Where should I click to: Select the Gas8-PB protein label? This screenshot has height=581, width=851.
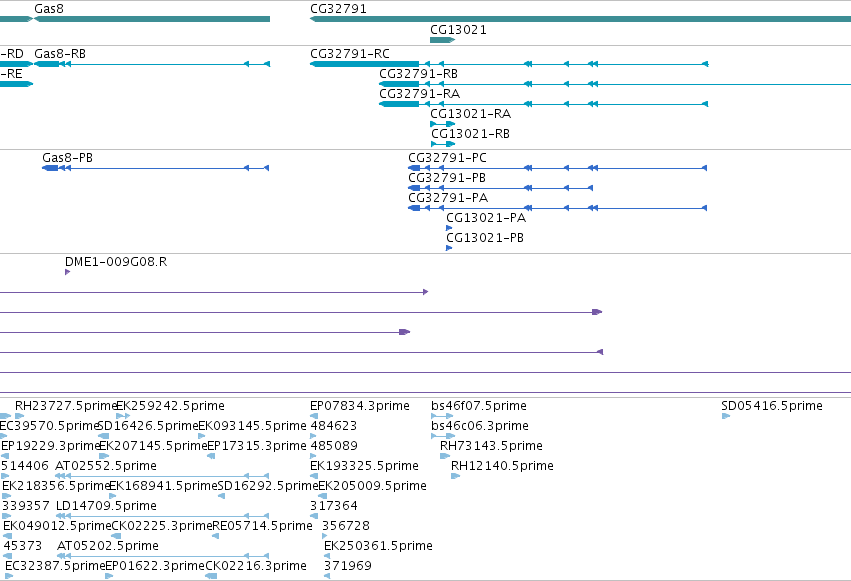(67, 158)
